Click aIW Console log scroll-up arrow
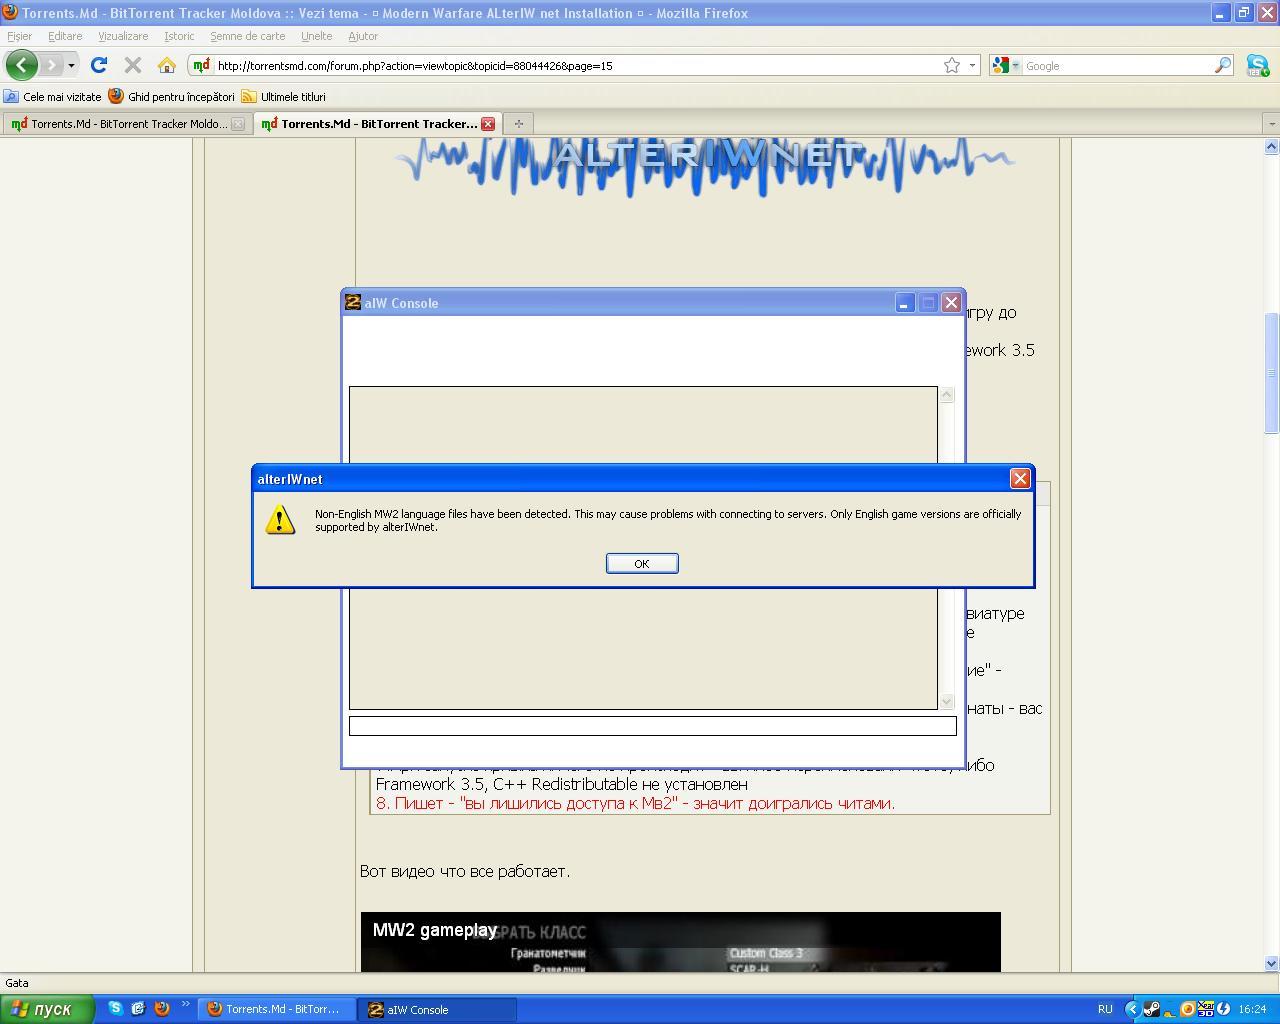 point(946,395)
